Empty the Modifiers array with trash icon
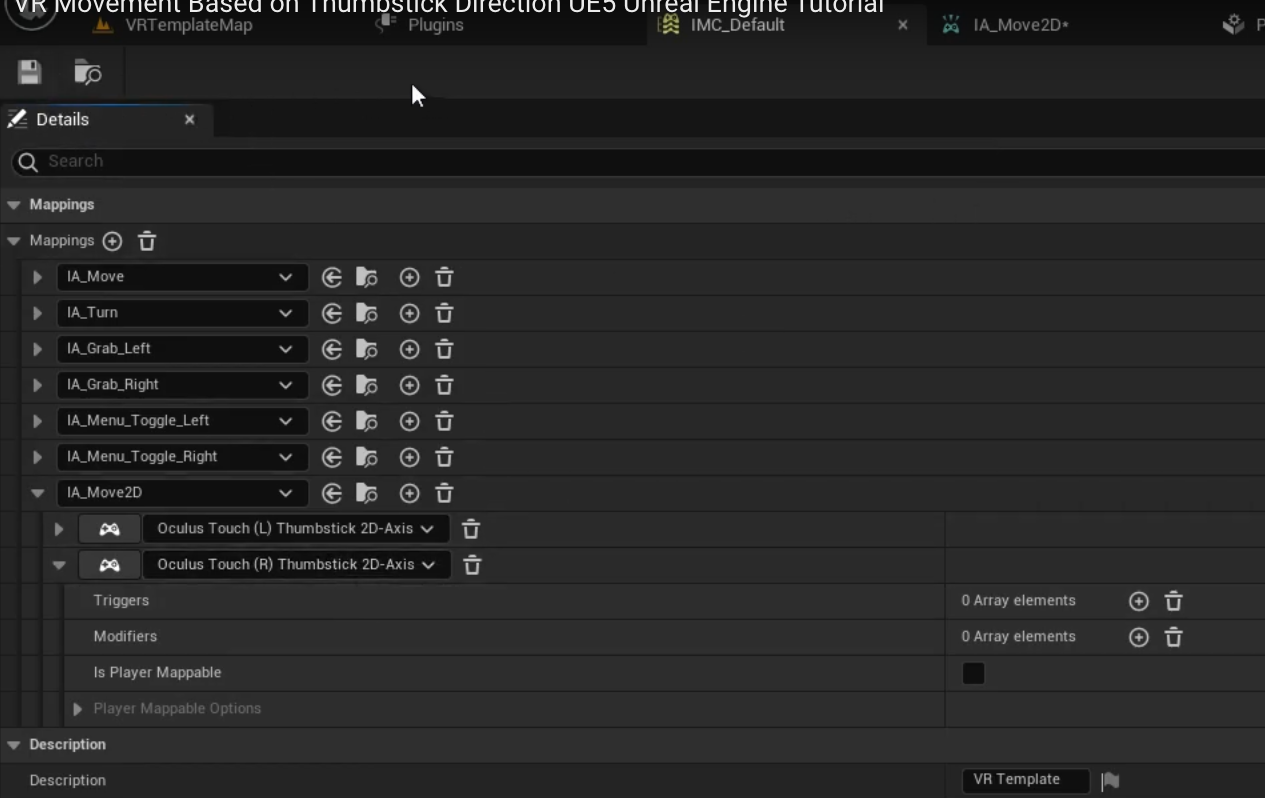Viewport: 1265px width, 798px height. [x=1173, y=637]
